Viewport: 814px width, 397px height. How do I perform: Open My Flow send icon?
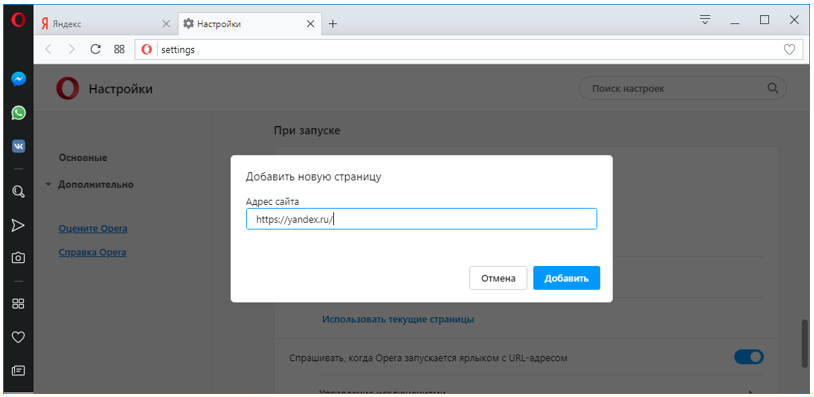18,225
